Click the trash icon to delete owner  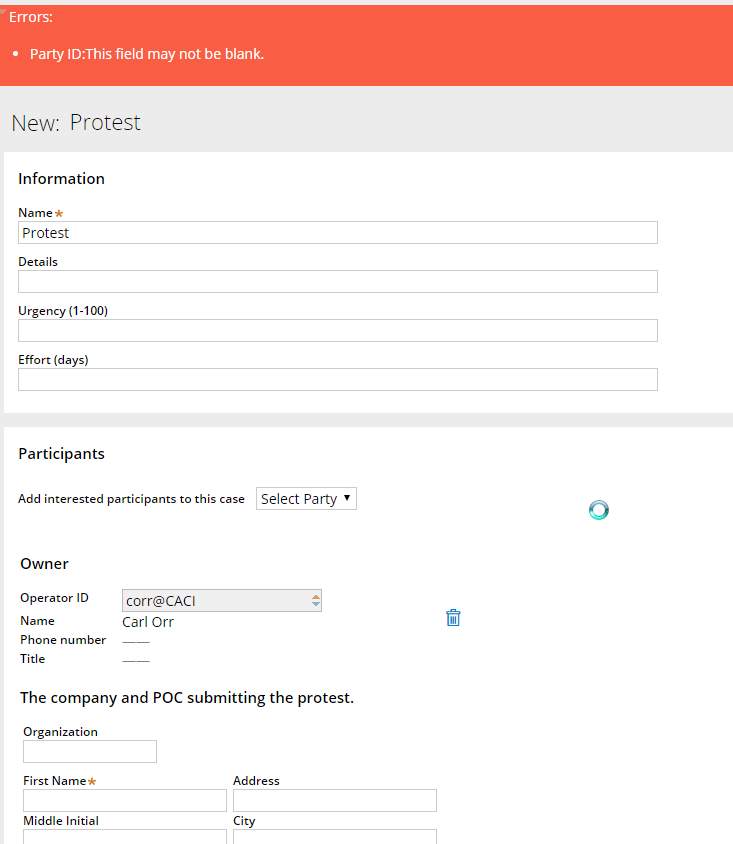(x=453, y=618)
